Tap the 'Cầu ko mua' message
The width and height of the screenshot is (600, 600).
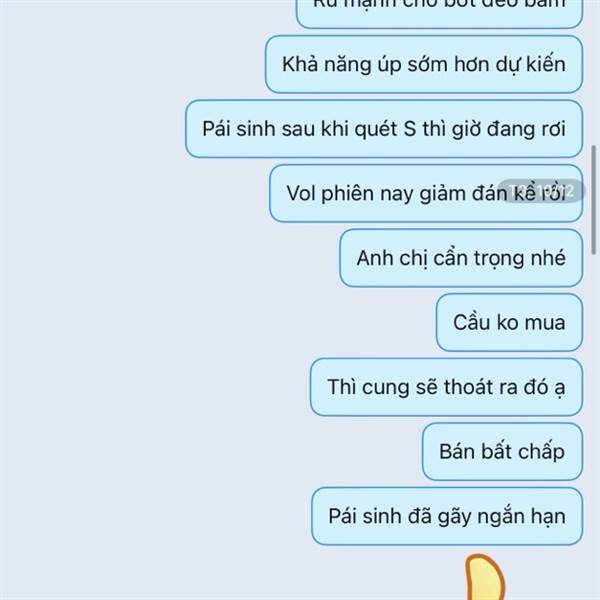[x=509, y=323]
